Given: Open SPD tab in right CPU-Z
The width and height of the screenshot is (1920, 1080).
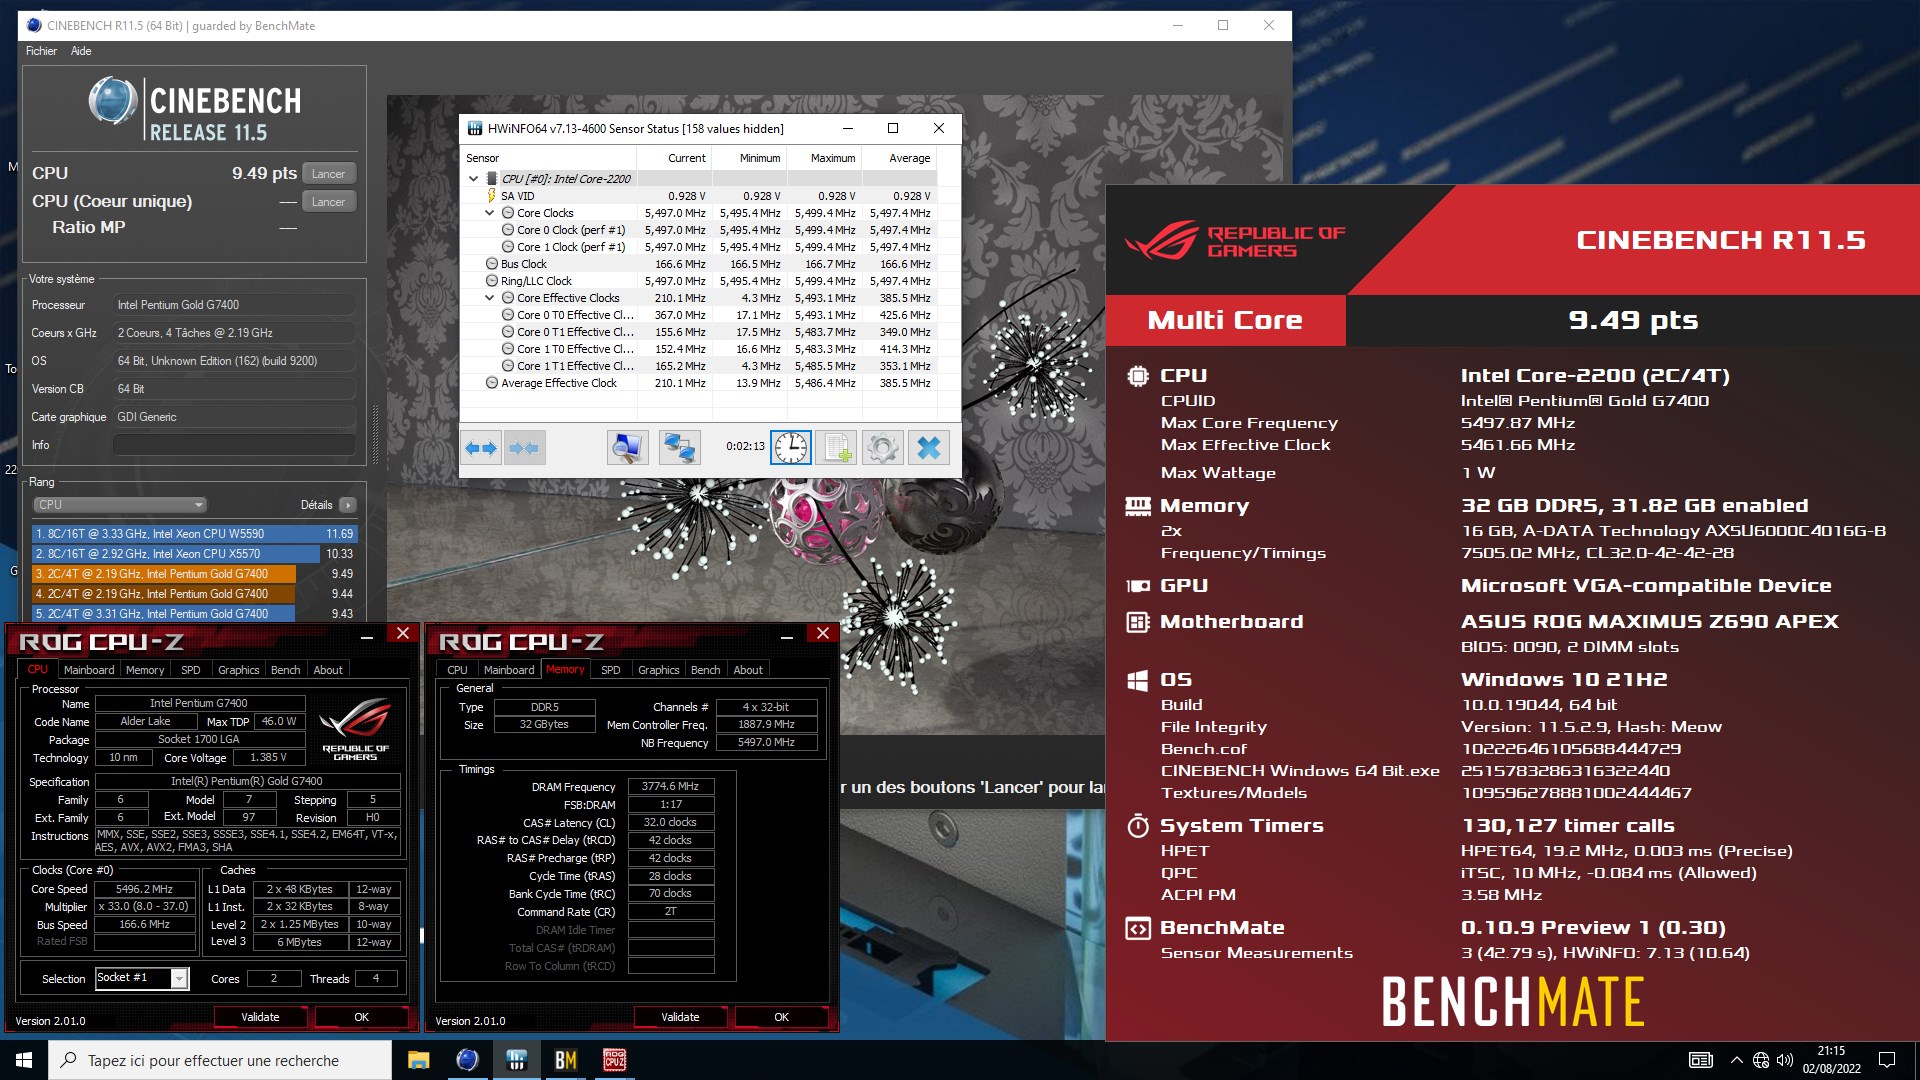Looking at the screenshot, I should tap(610, 670).
